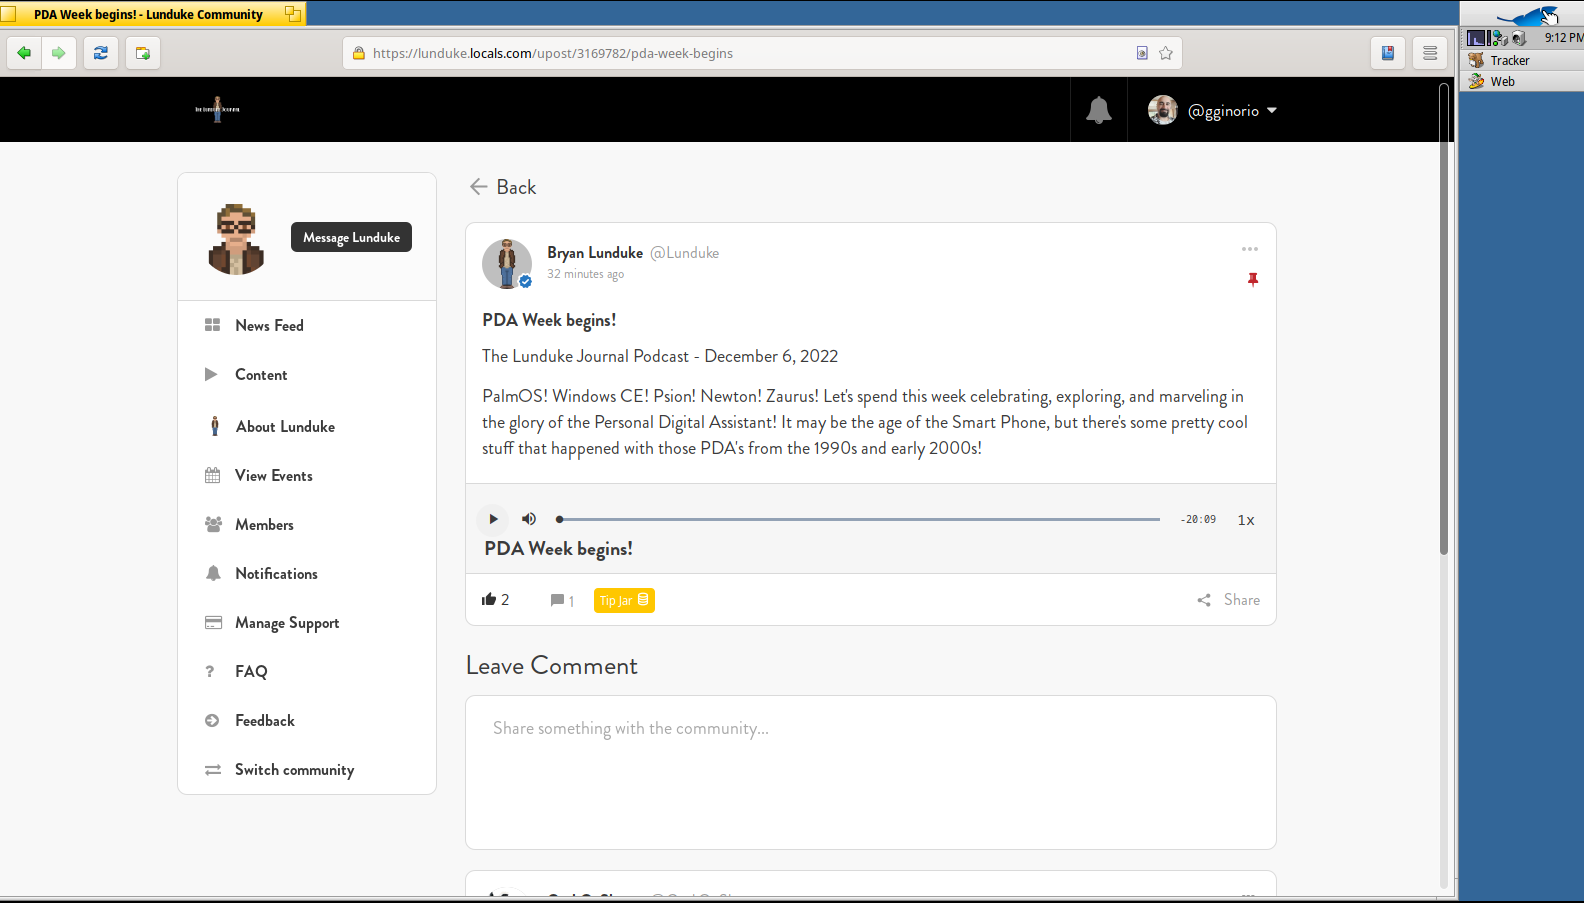Mute the podcast audio volume icon
Screen dimensions: 1584x903
(529, 519)
